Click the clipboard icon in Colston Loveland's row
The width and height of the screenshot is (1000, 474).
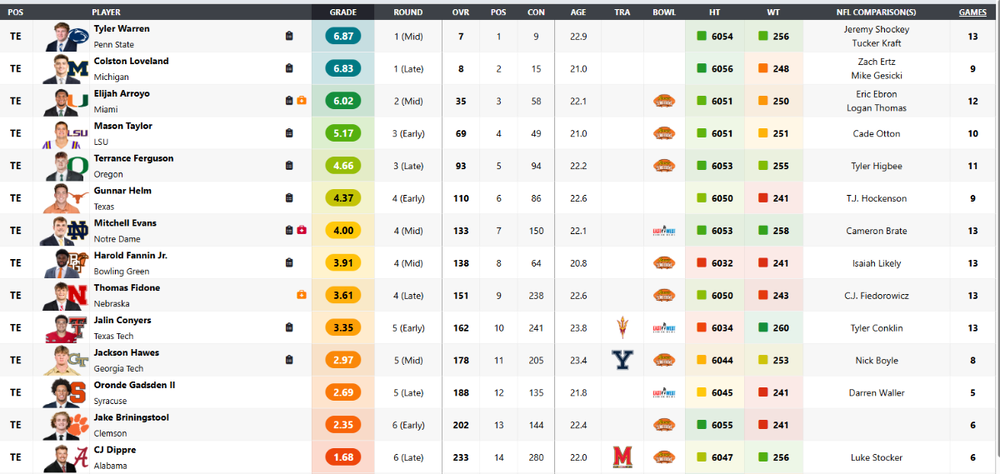click(x=289, y=68)
